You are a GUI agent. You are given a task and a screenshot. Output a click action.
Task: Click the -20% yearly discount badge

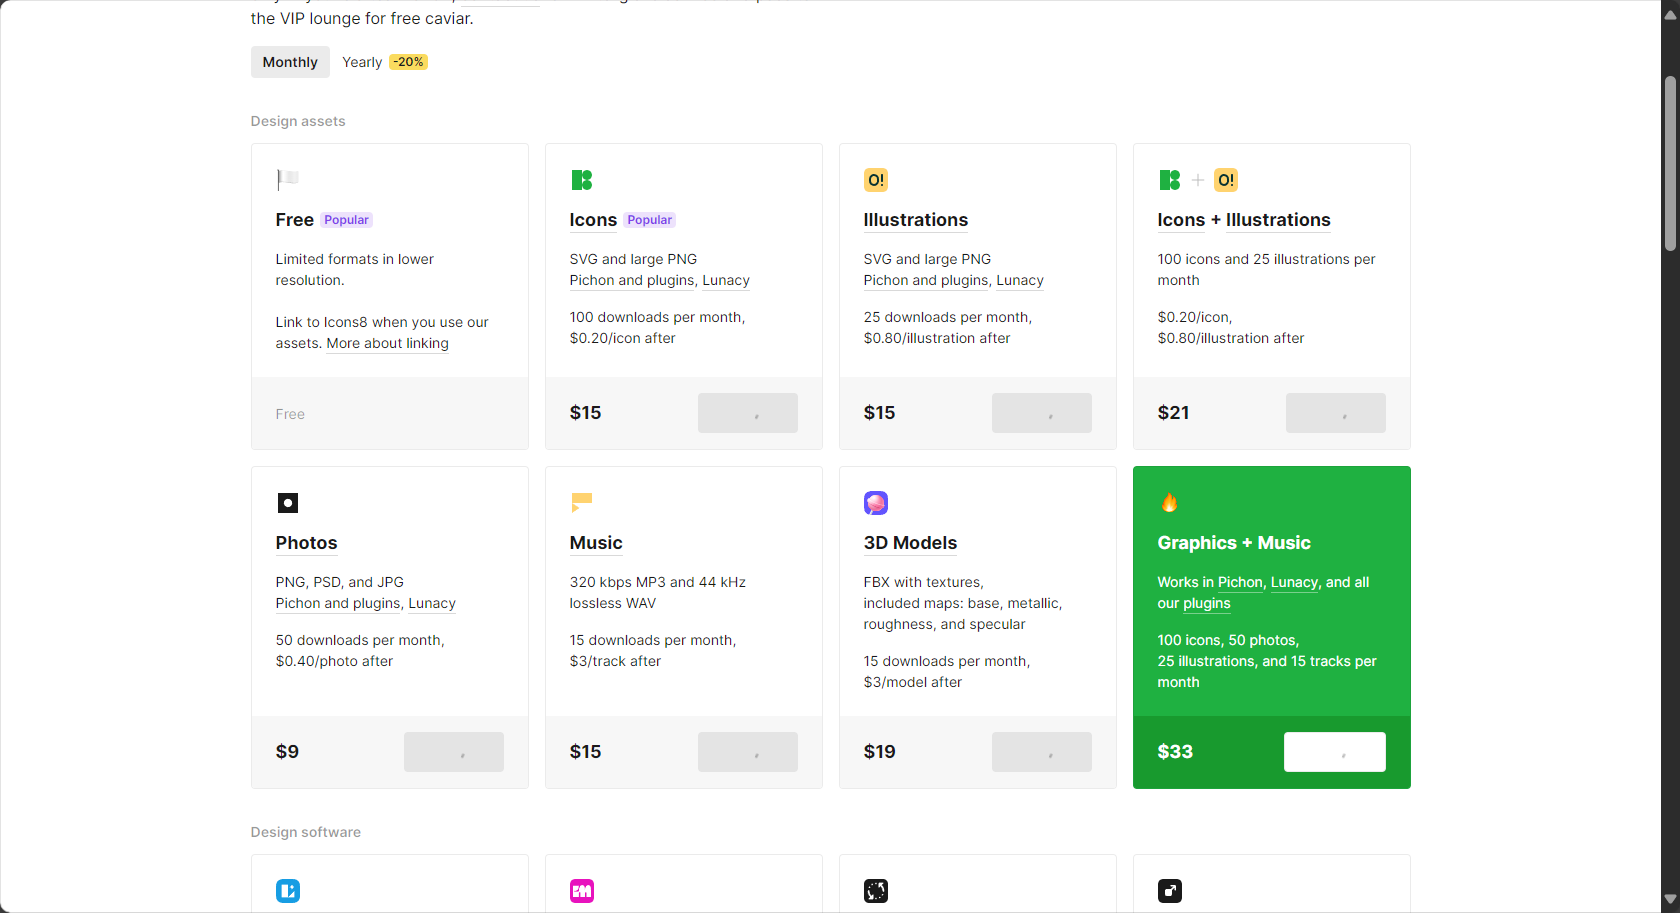point(408,62)
